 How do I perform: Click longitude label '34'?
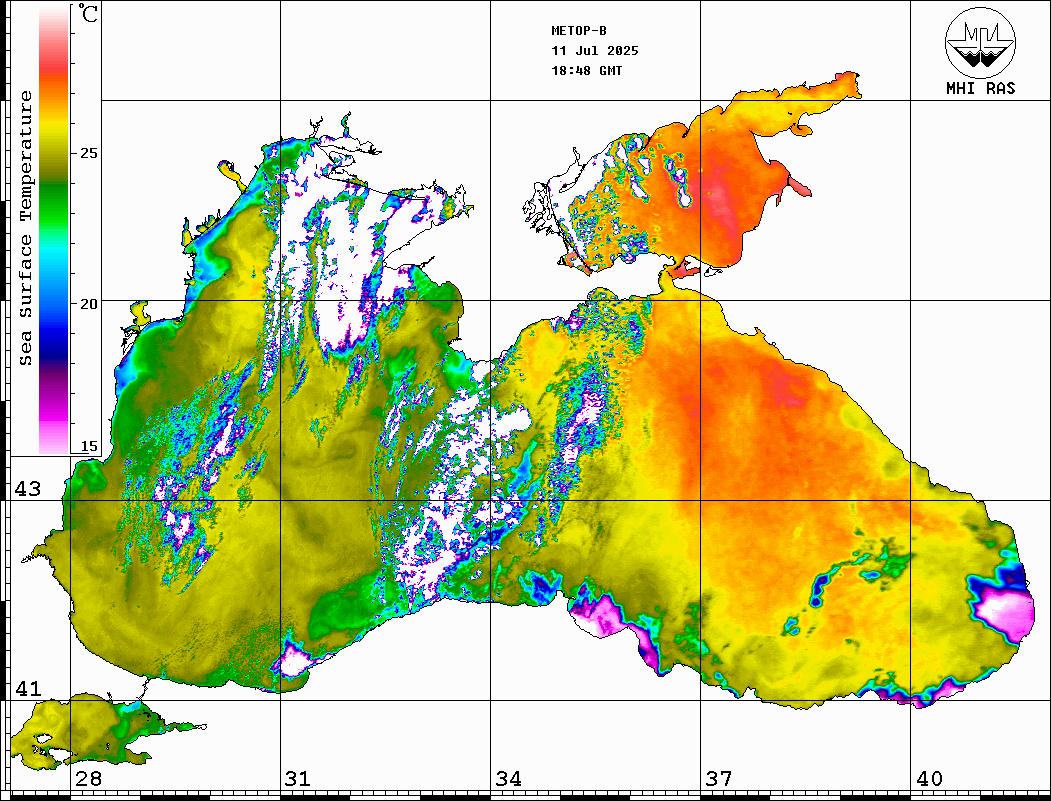pos(508,779)
